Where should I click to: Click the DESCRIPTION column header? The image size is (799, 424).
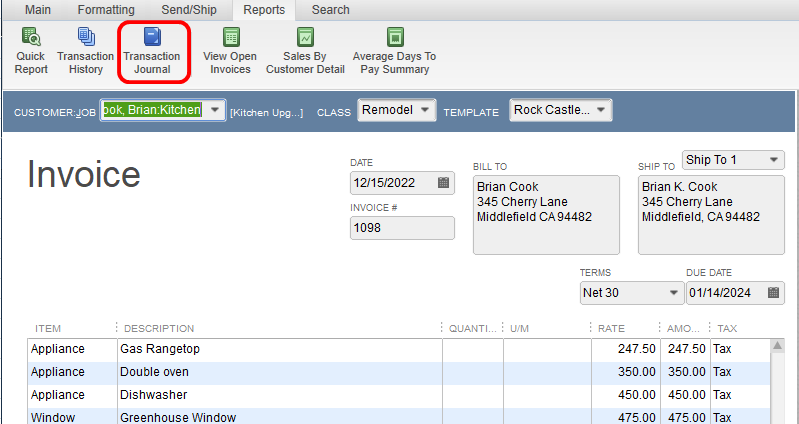pos(159,329)
